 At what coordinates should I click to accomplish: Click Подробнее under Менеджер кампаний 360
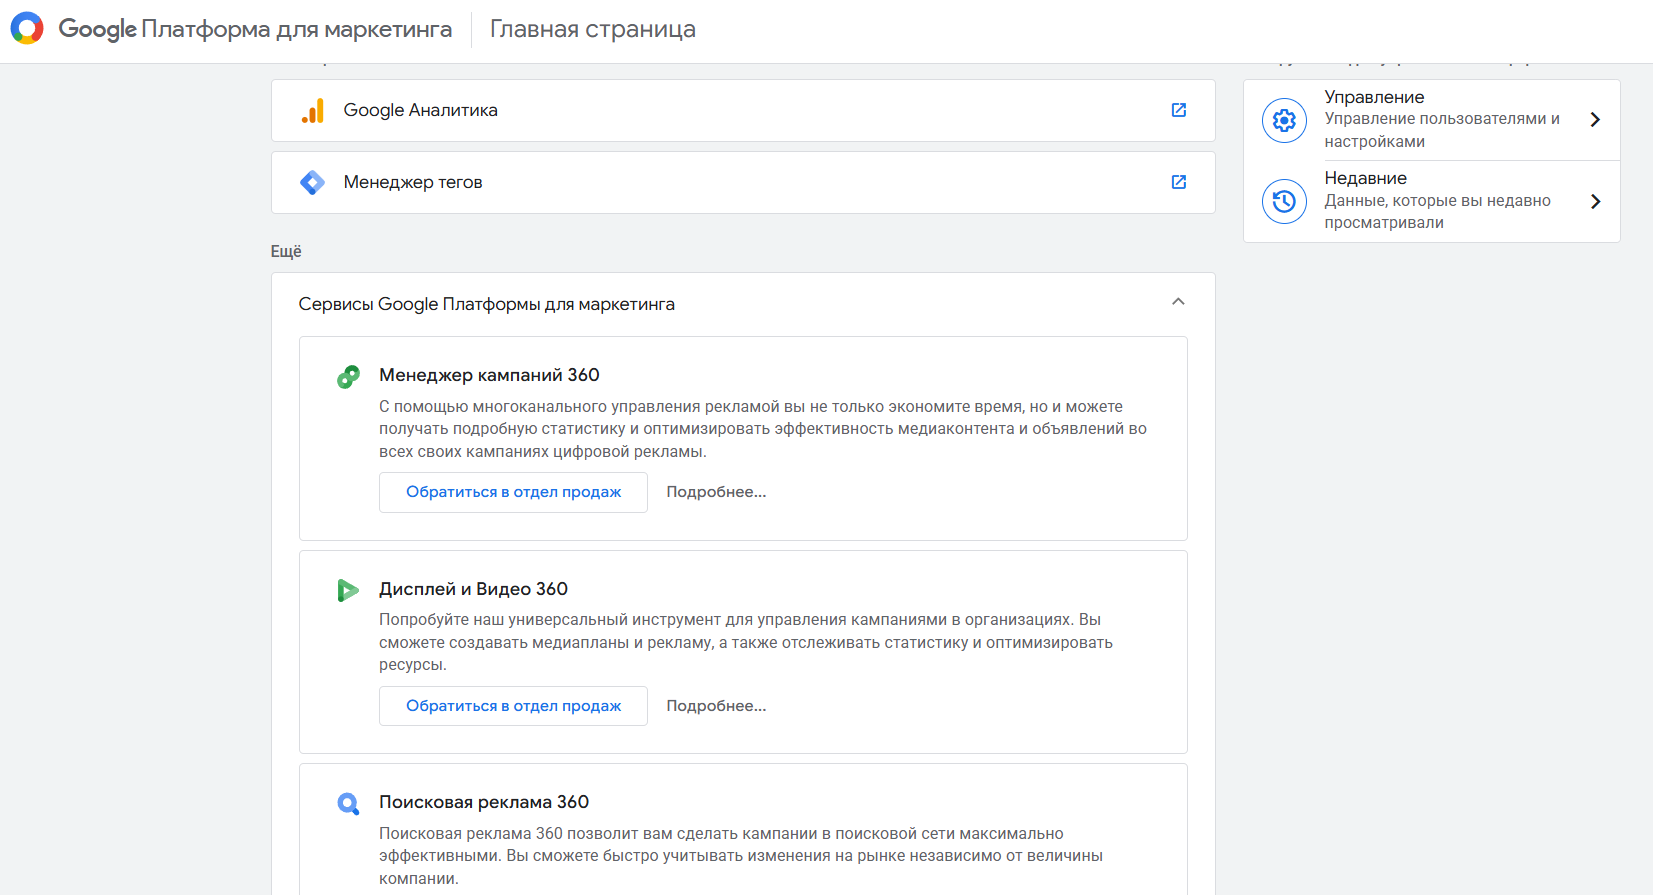click(x=716, y=492)
